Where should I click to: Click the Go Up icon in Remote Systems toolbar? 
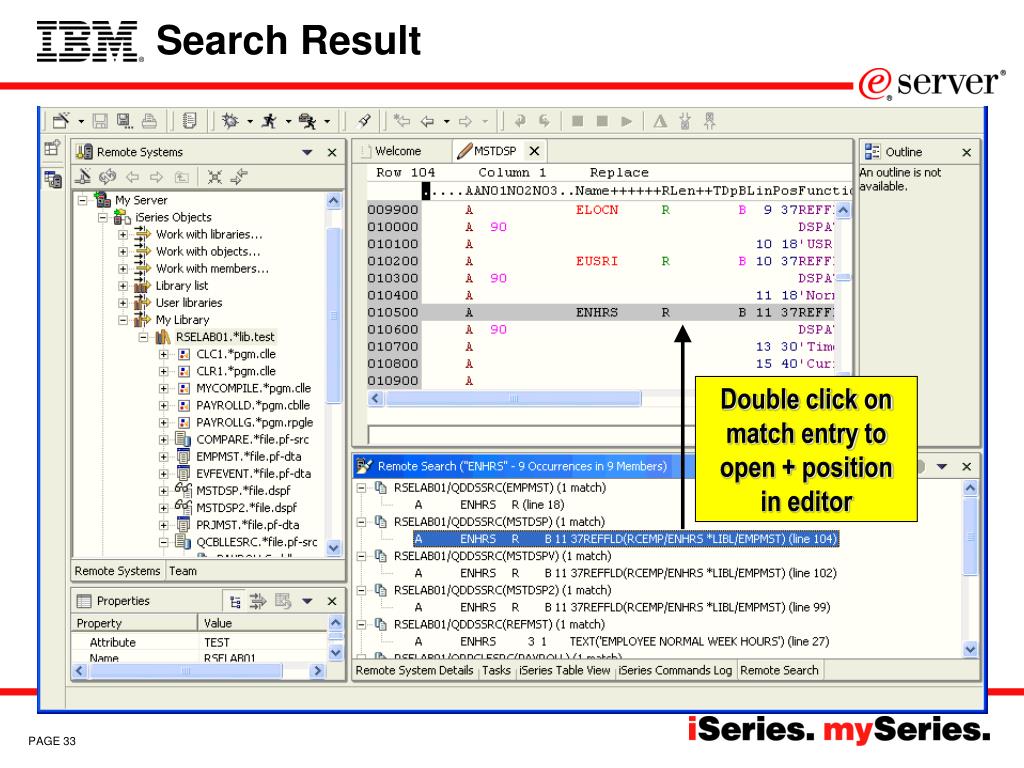coord(182,176)
